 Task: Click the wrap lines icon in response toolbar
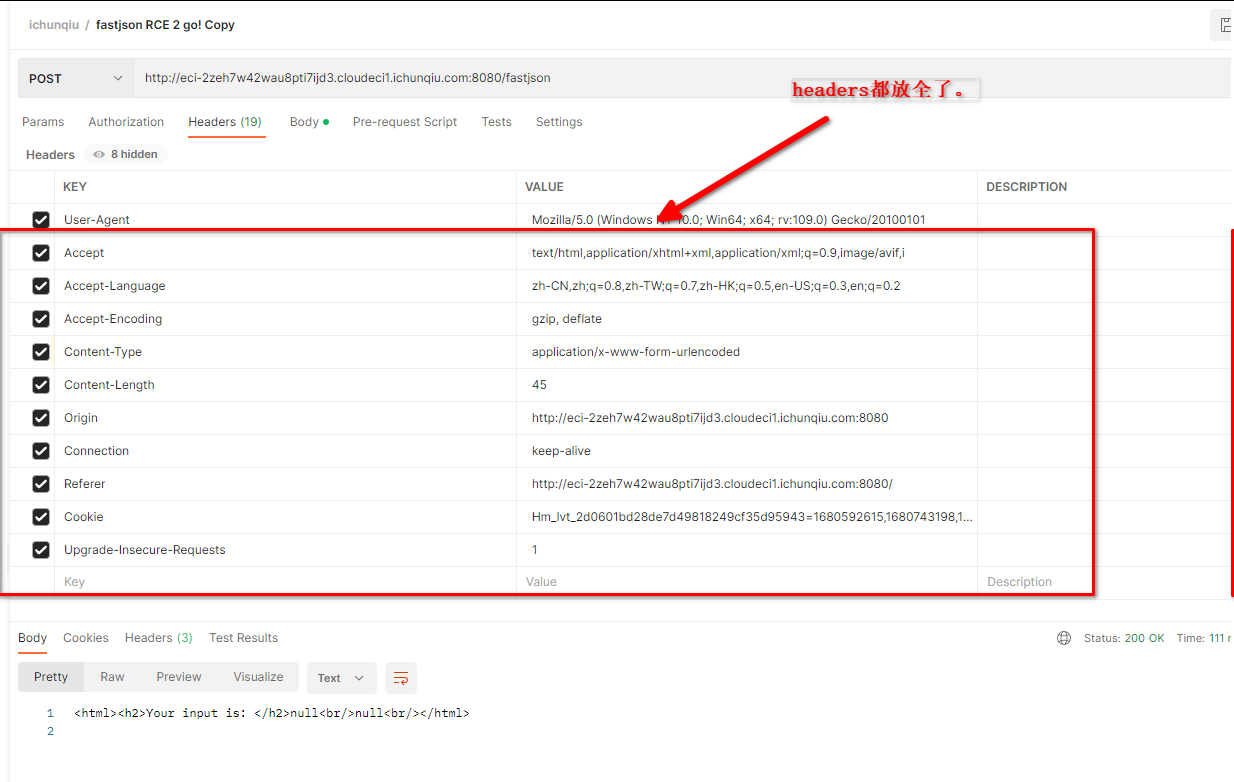tap(401, 678)
